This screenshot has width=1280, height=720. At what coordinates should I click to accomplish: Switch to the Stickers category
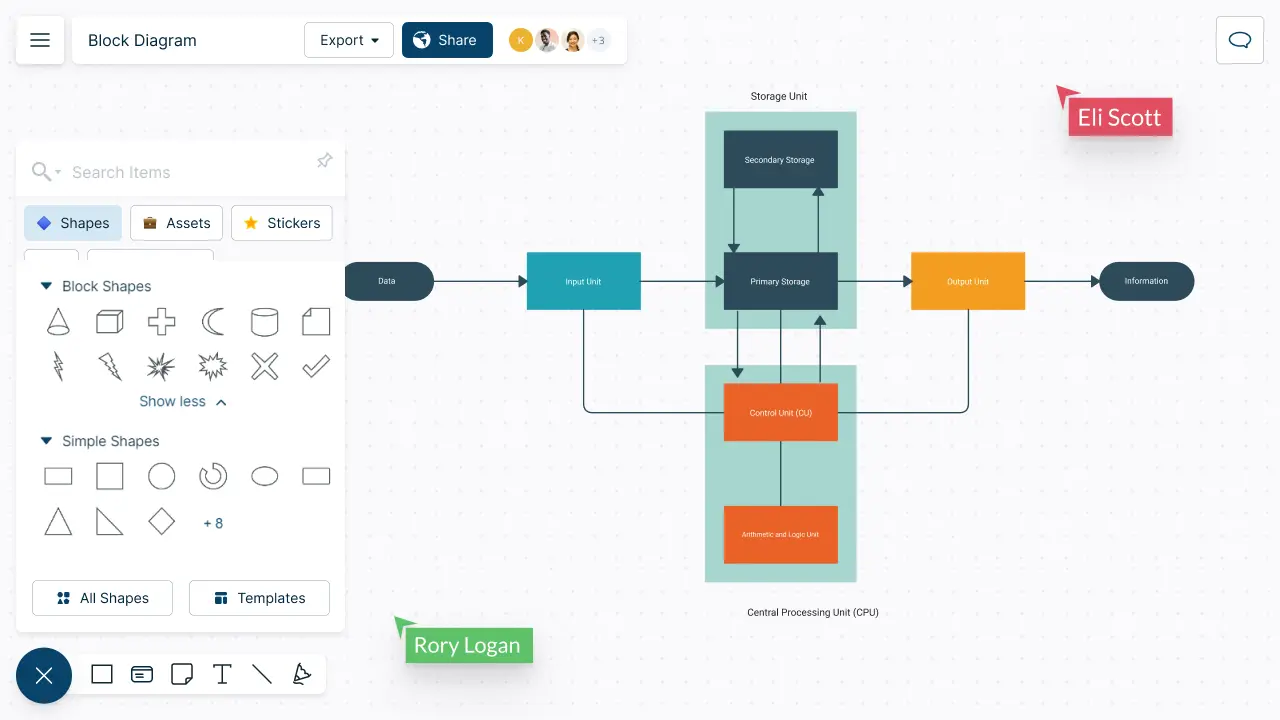(x=281, y=223)
